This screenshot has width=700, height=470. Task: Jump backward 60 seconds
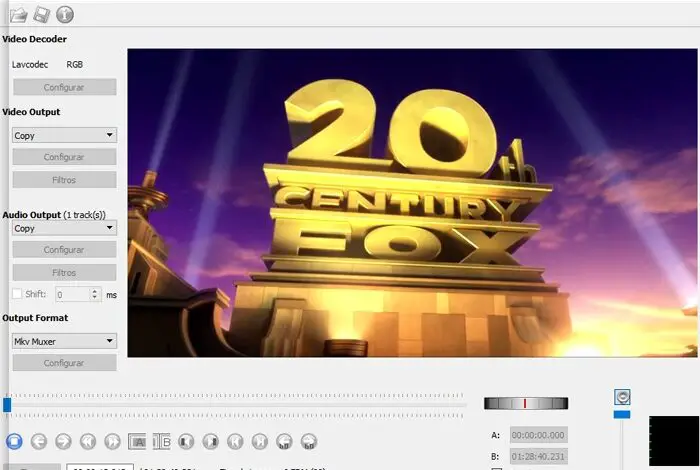pyautogui.click(x=284, y=441)
